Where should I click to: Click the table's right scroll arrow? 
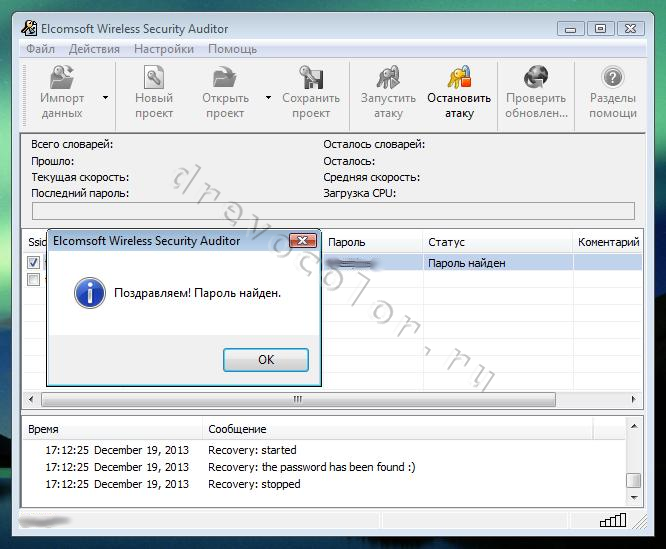tap(634, 399)
